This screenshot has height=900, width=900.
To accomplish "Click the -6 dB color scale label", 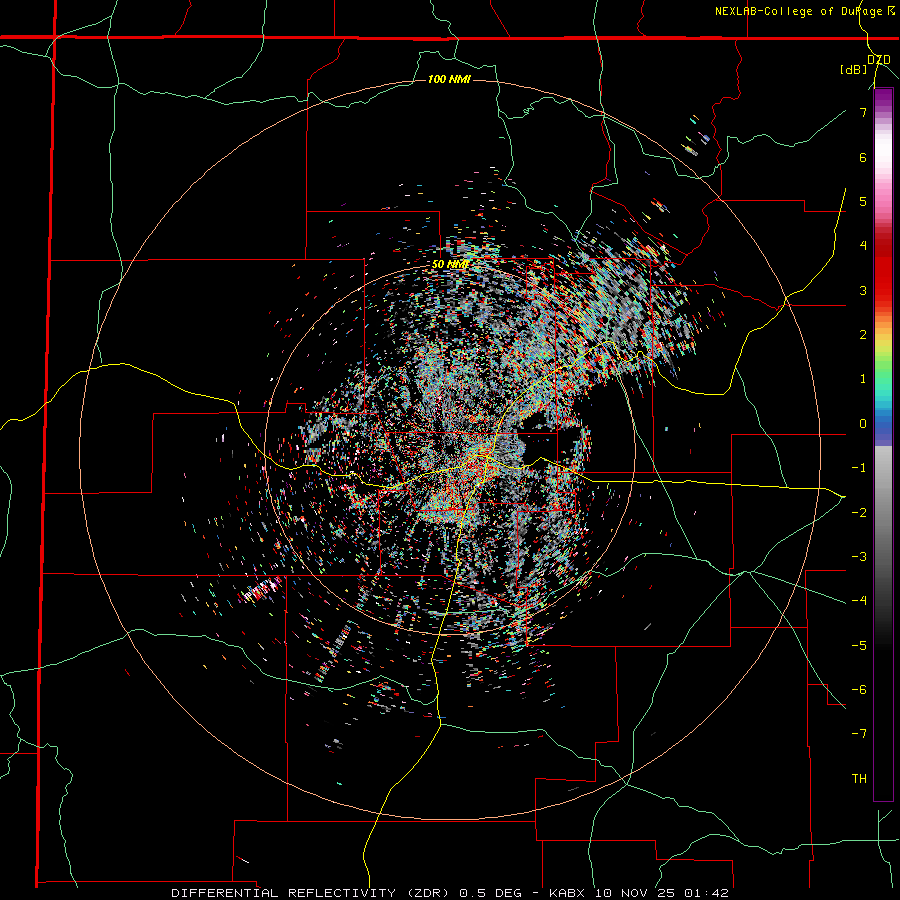I will [859, 689].
